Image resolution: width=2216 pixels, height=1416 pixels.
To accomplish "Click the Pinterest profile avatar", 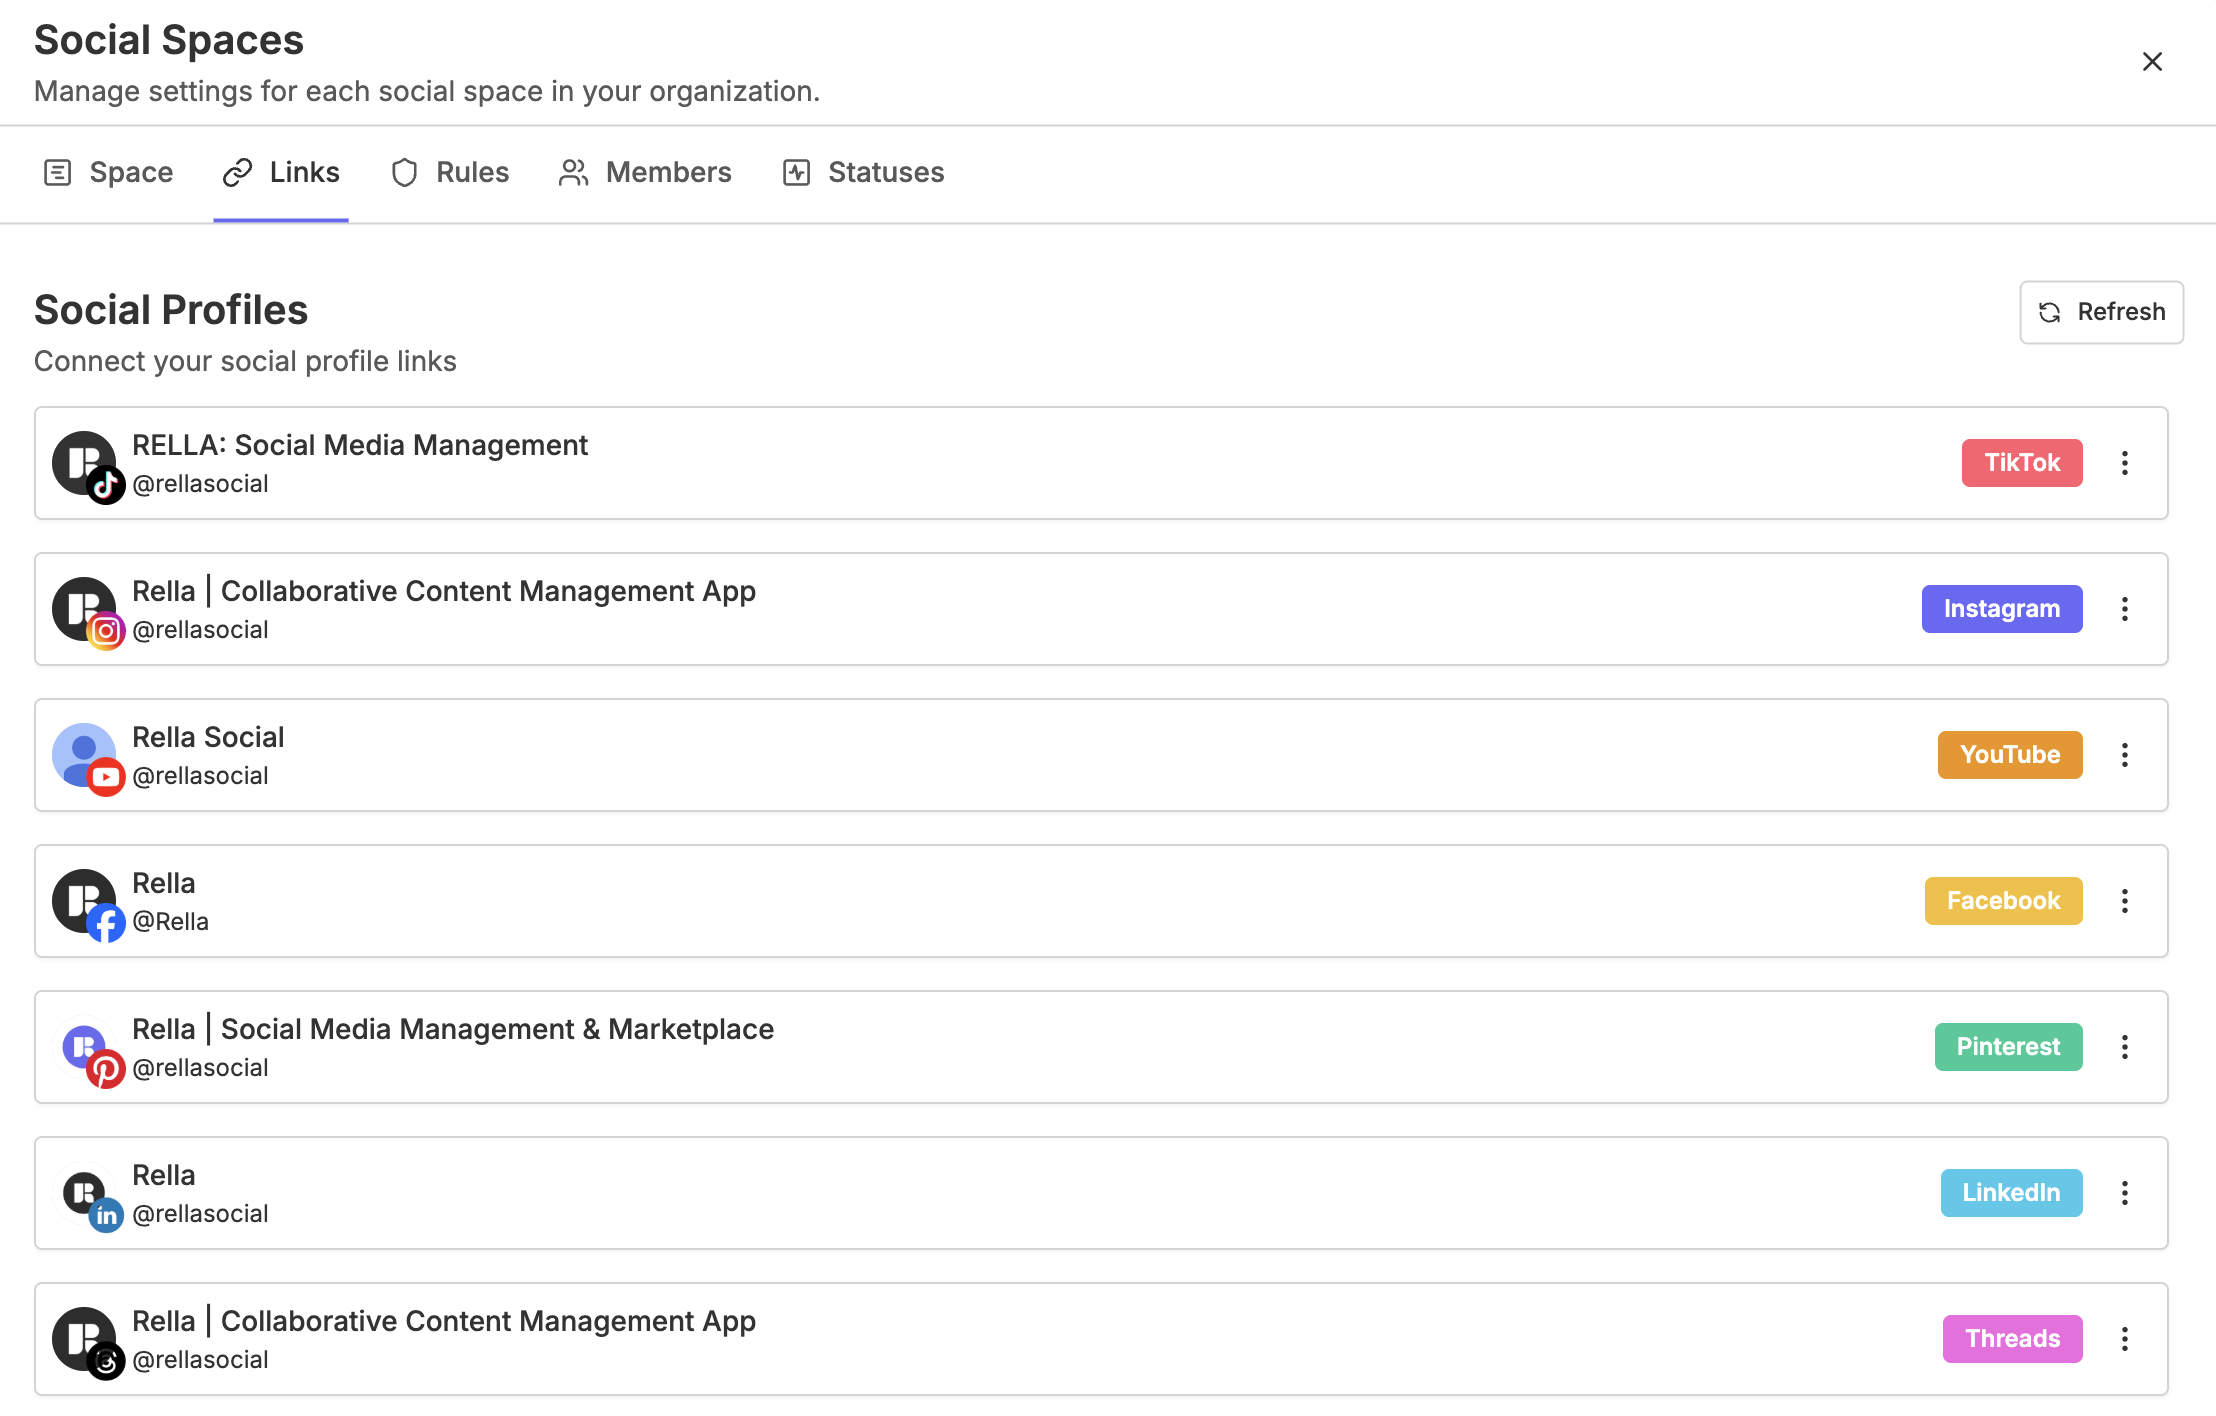I will [85, 1047].
